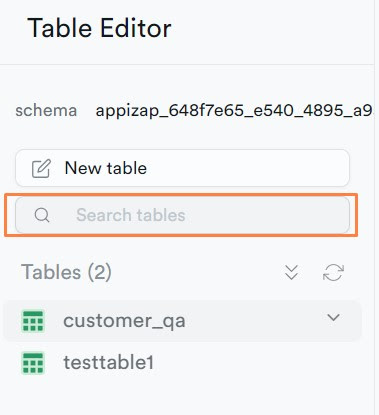Image resolution: width=379 pixels, height=415 pixels.
Task: Expand the customer_qa chevron menu
Action: pos(333,317)
